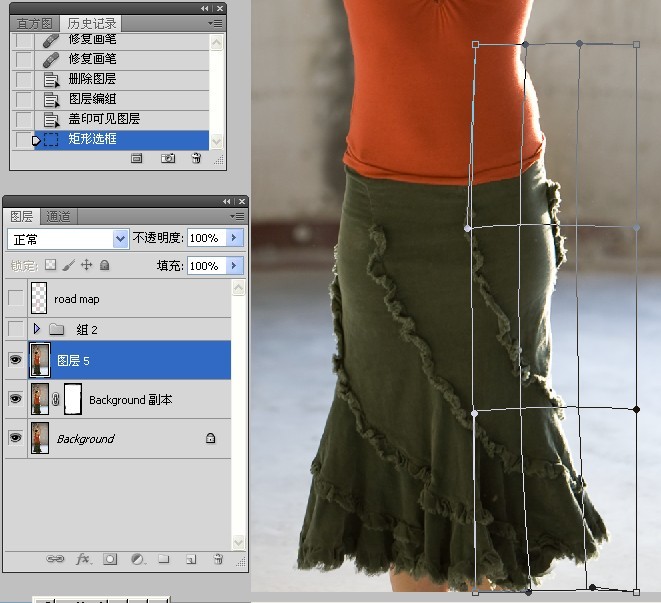Toggle lock all padlock icon

click(x=105, y=265)
